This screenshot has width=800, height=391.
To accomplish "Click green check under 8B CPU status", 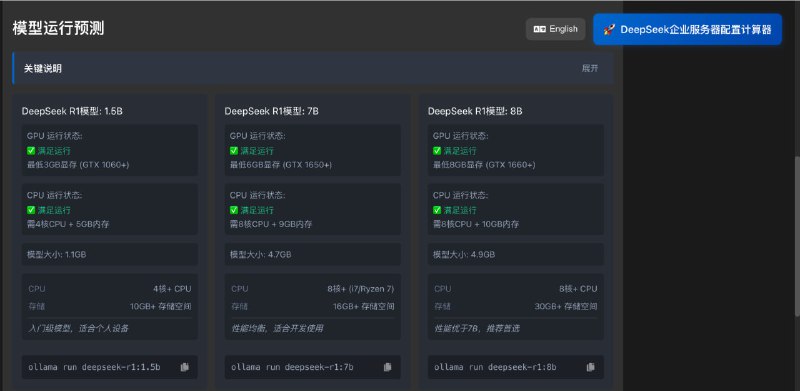I will click(437, 210).
